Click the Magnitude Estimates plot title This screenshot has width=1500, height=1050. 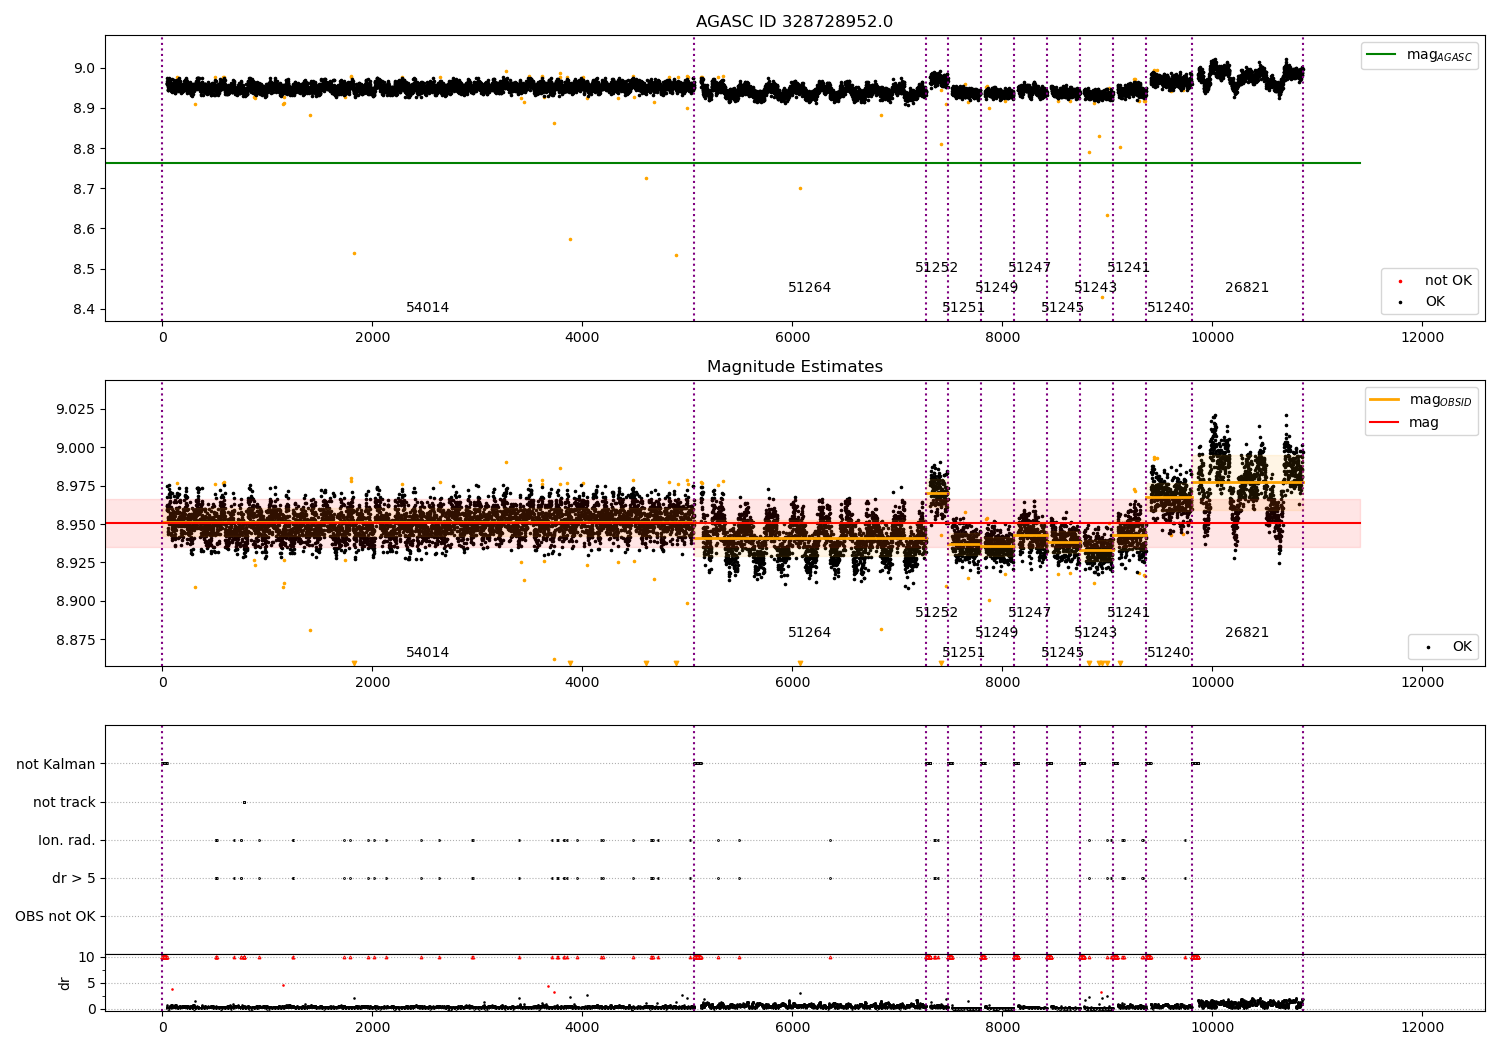click(x=794, y=367)
